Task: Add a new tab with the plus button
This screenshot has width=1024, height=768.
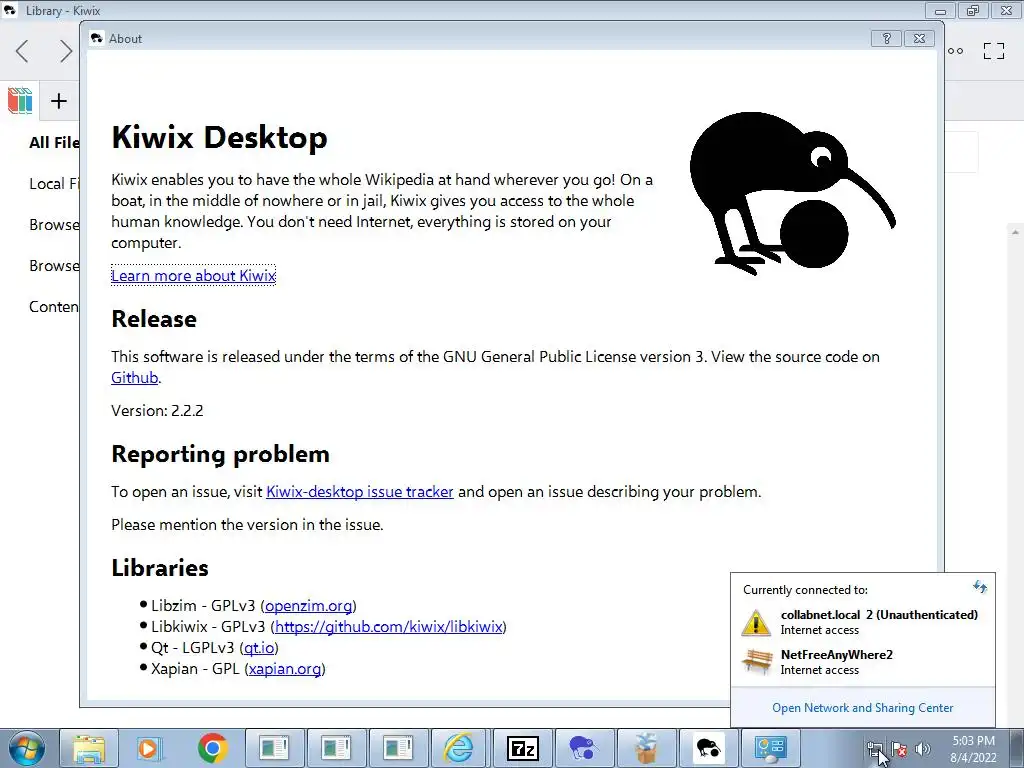Action: point(59,101)
